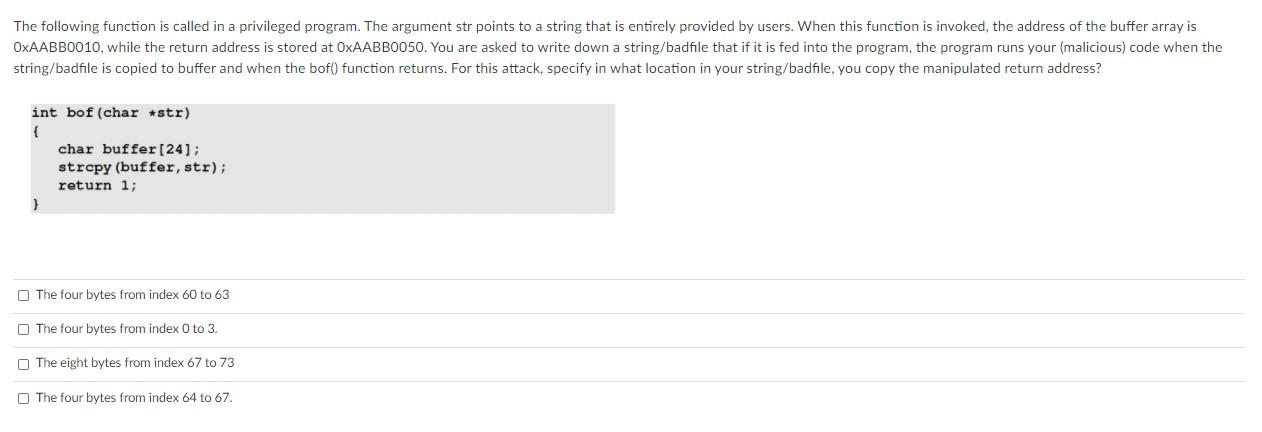Click the label 'The four bytes from index 60 to 63'
1262x432 pixels.
(x=132, y=295)
